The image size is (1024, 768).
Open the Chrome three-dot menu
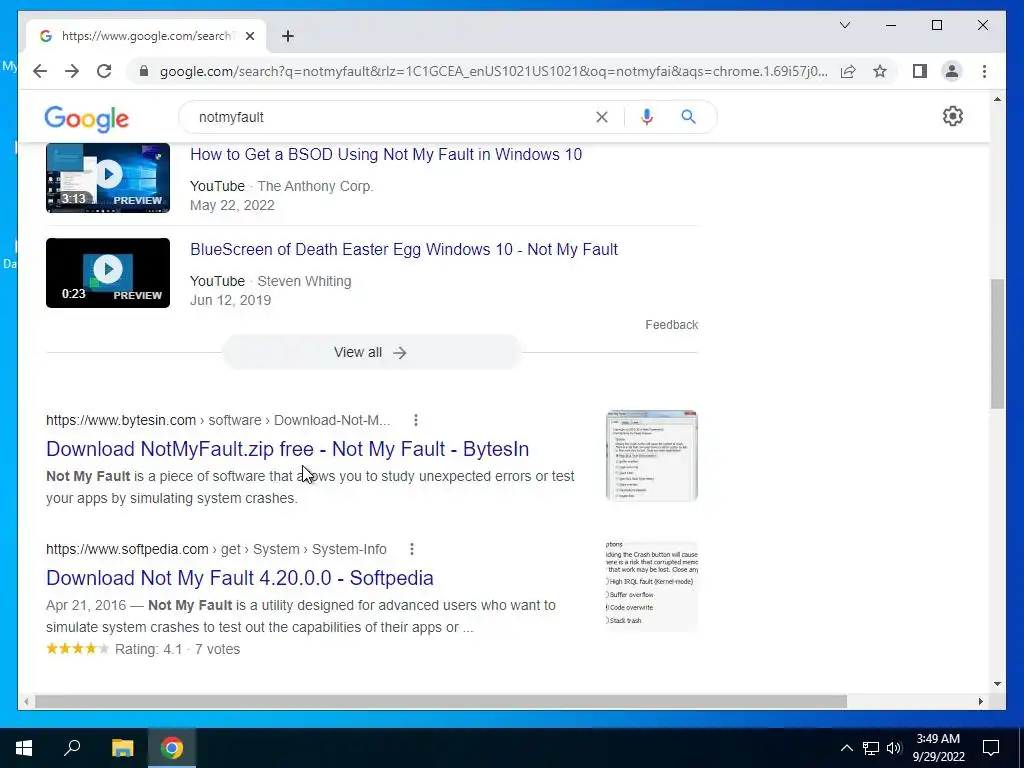click(x=984, y=71)
